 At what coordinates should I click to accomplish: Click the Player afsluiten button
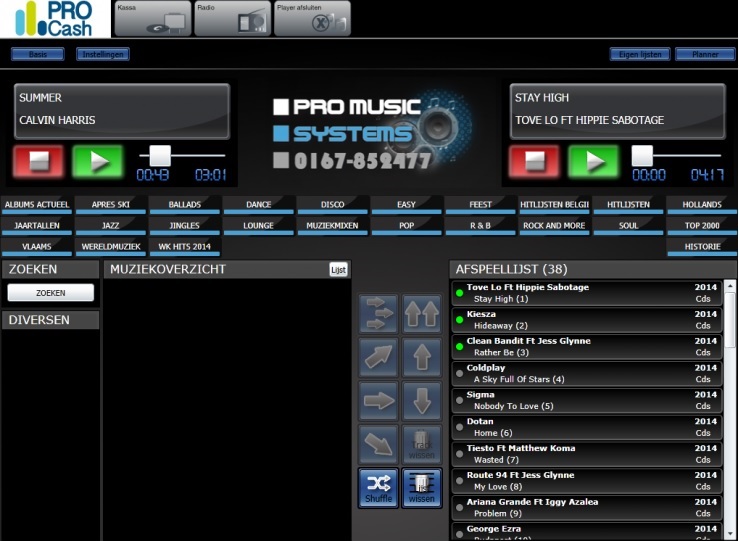312,18
